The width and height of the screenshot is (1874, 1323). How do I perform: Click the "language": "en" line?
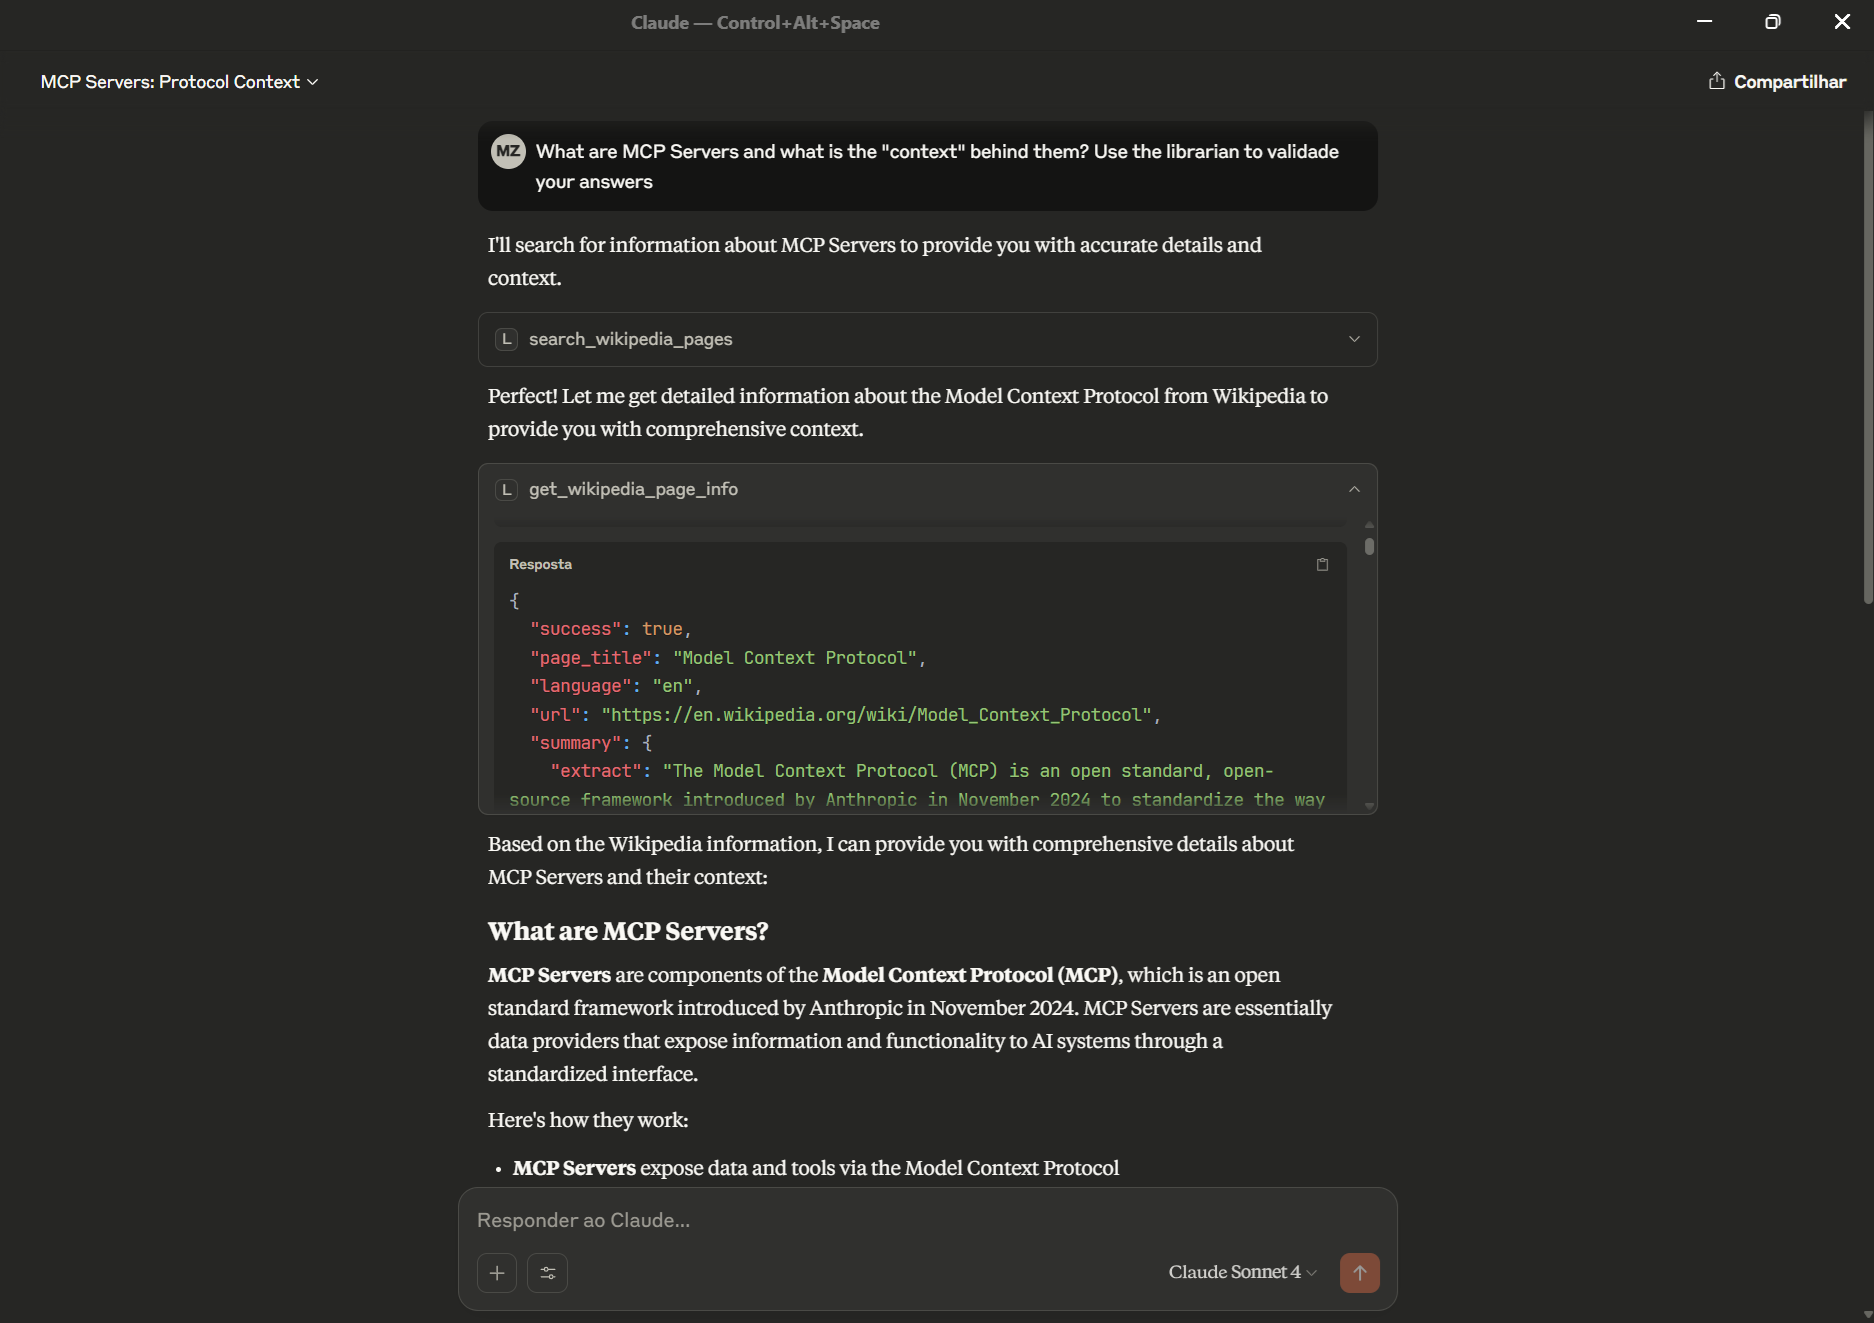(x=615, y=686)
